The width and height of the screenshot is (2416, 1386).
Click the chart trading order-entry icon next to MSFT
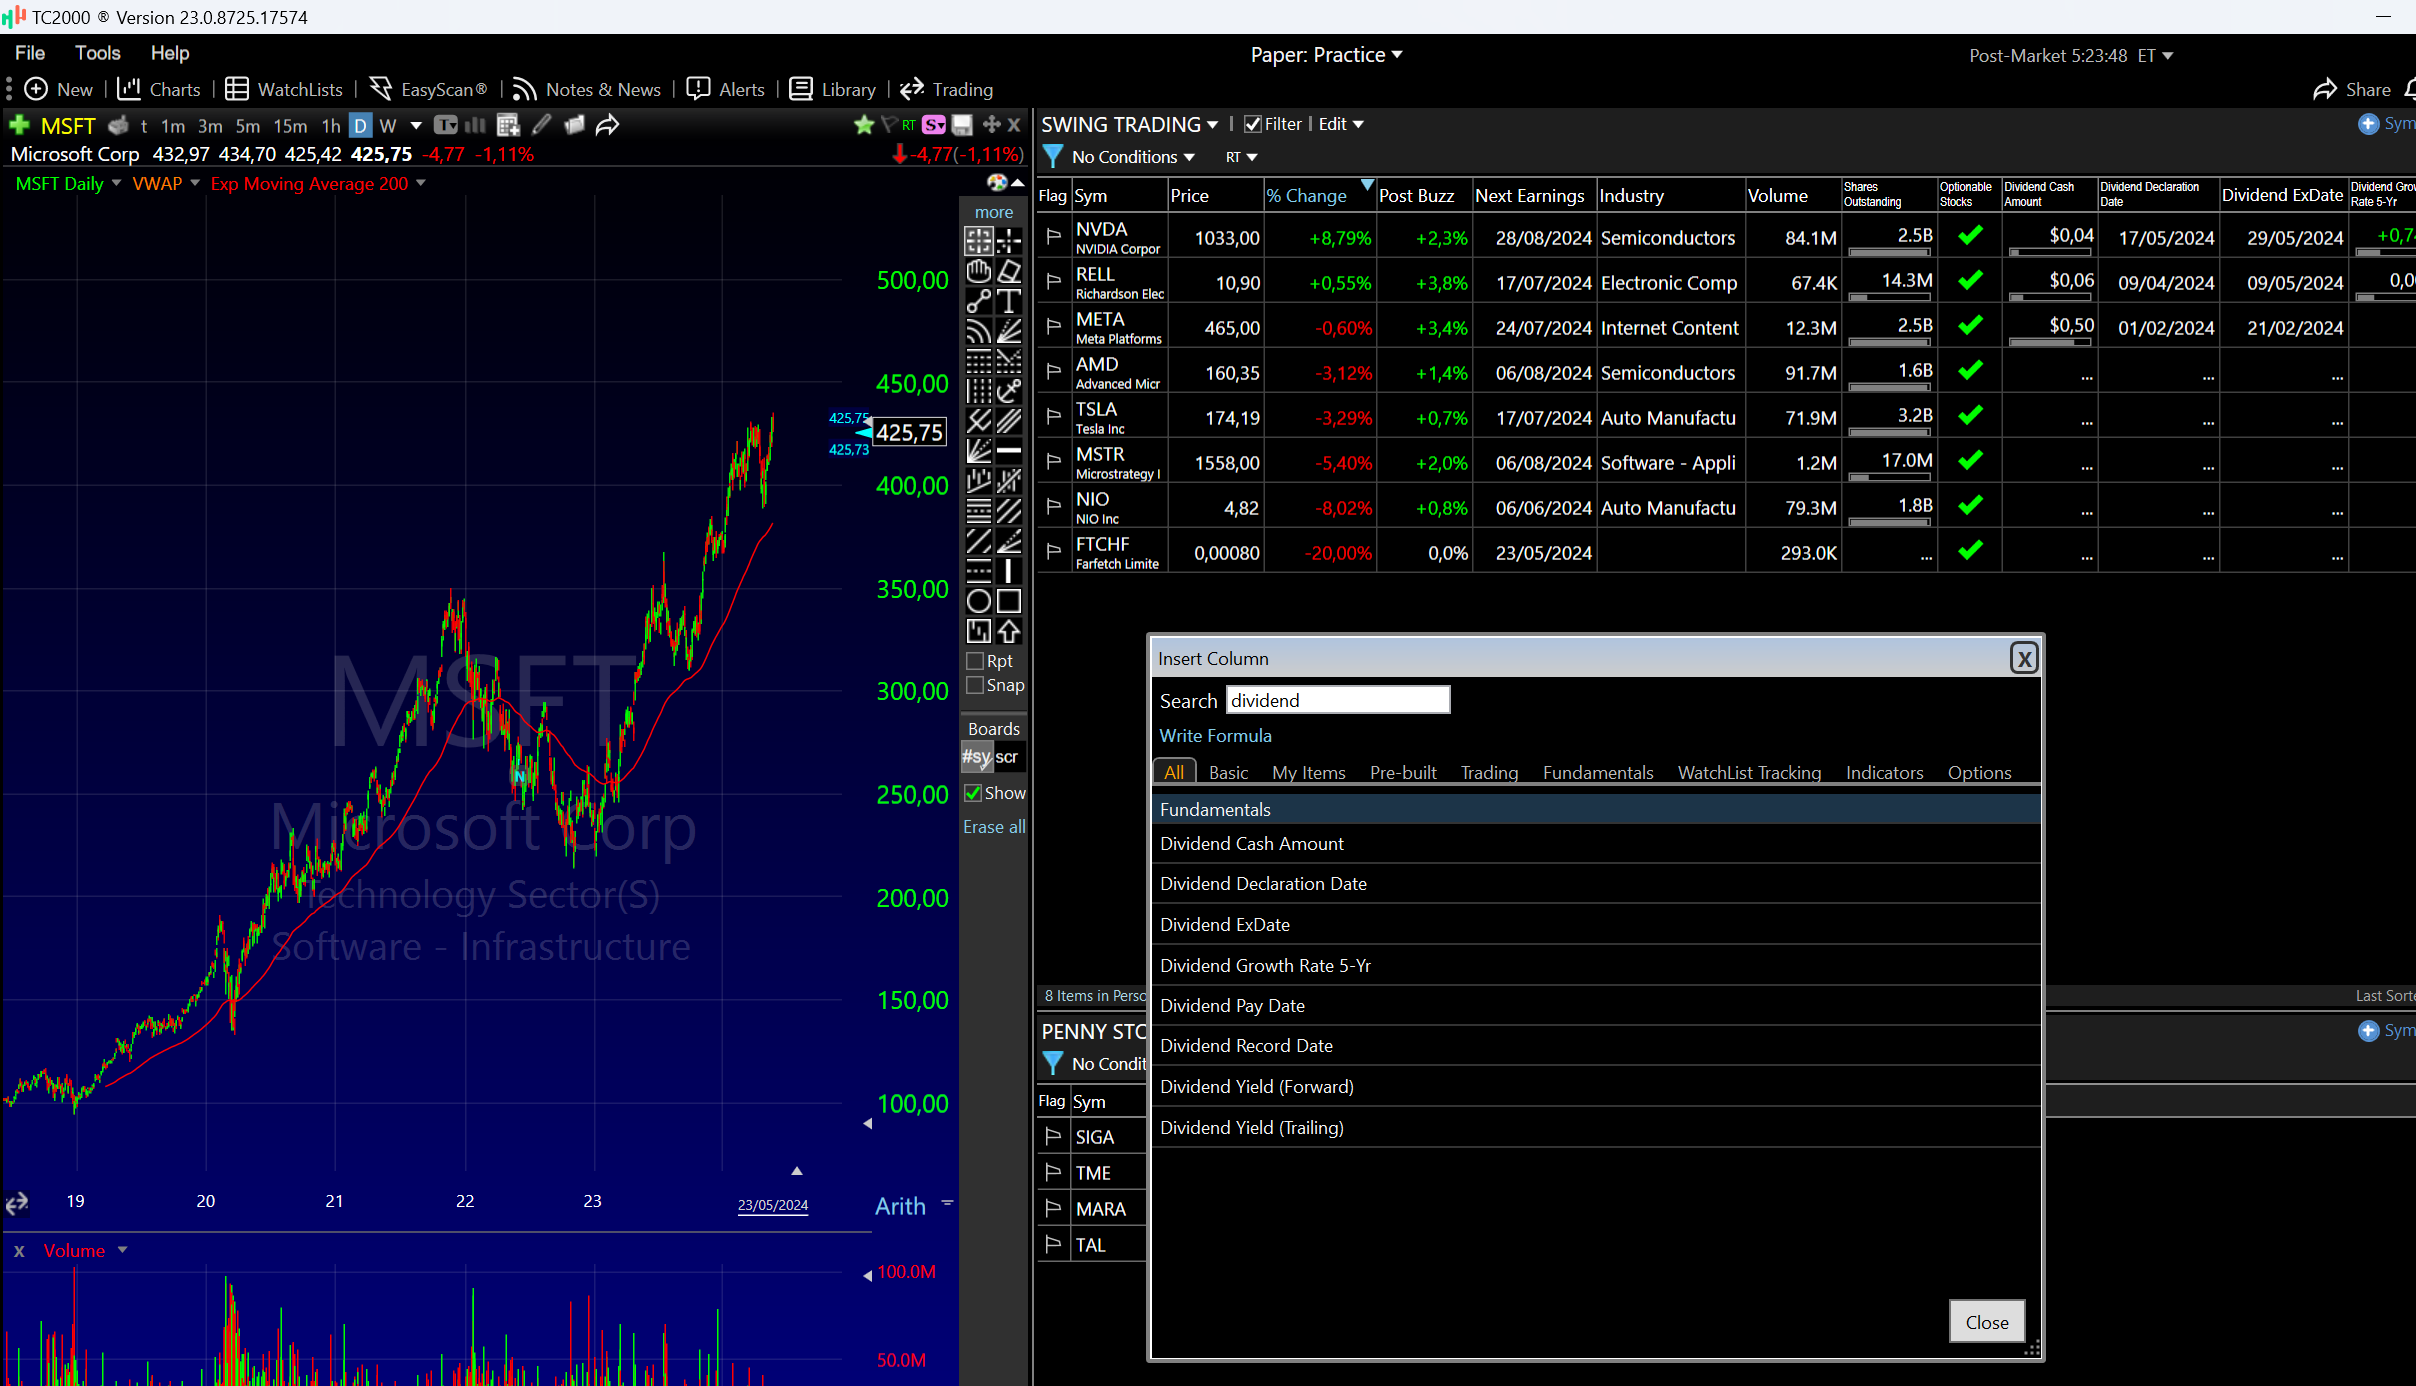(118, 125)
